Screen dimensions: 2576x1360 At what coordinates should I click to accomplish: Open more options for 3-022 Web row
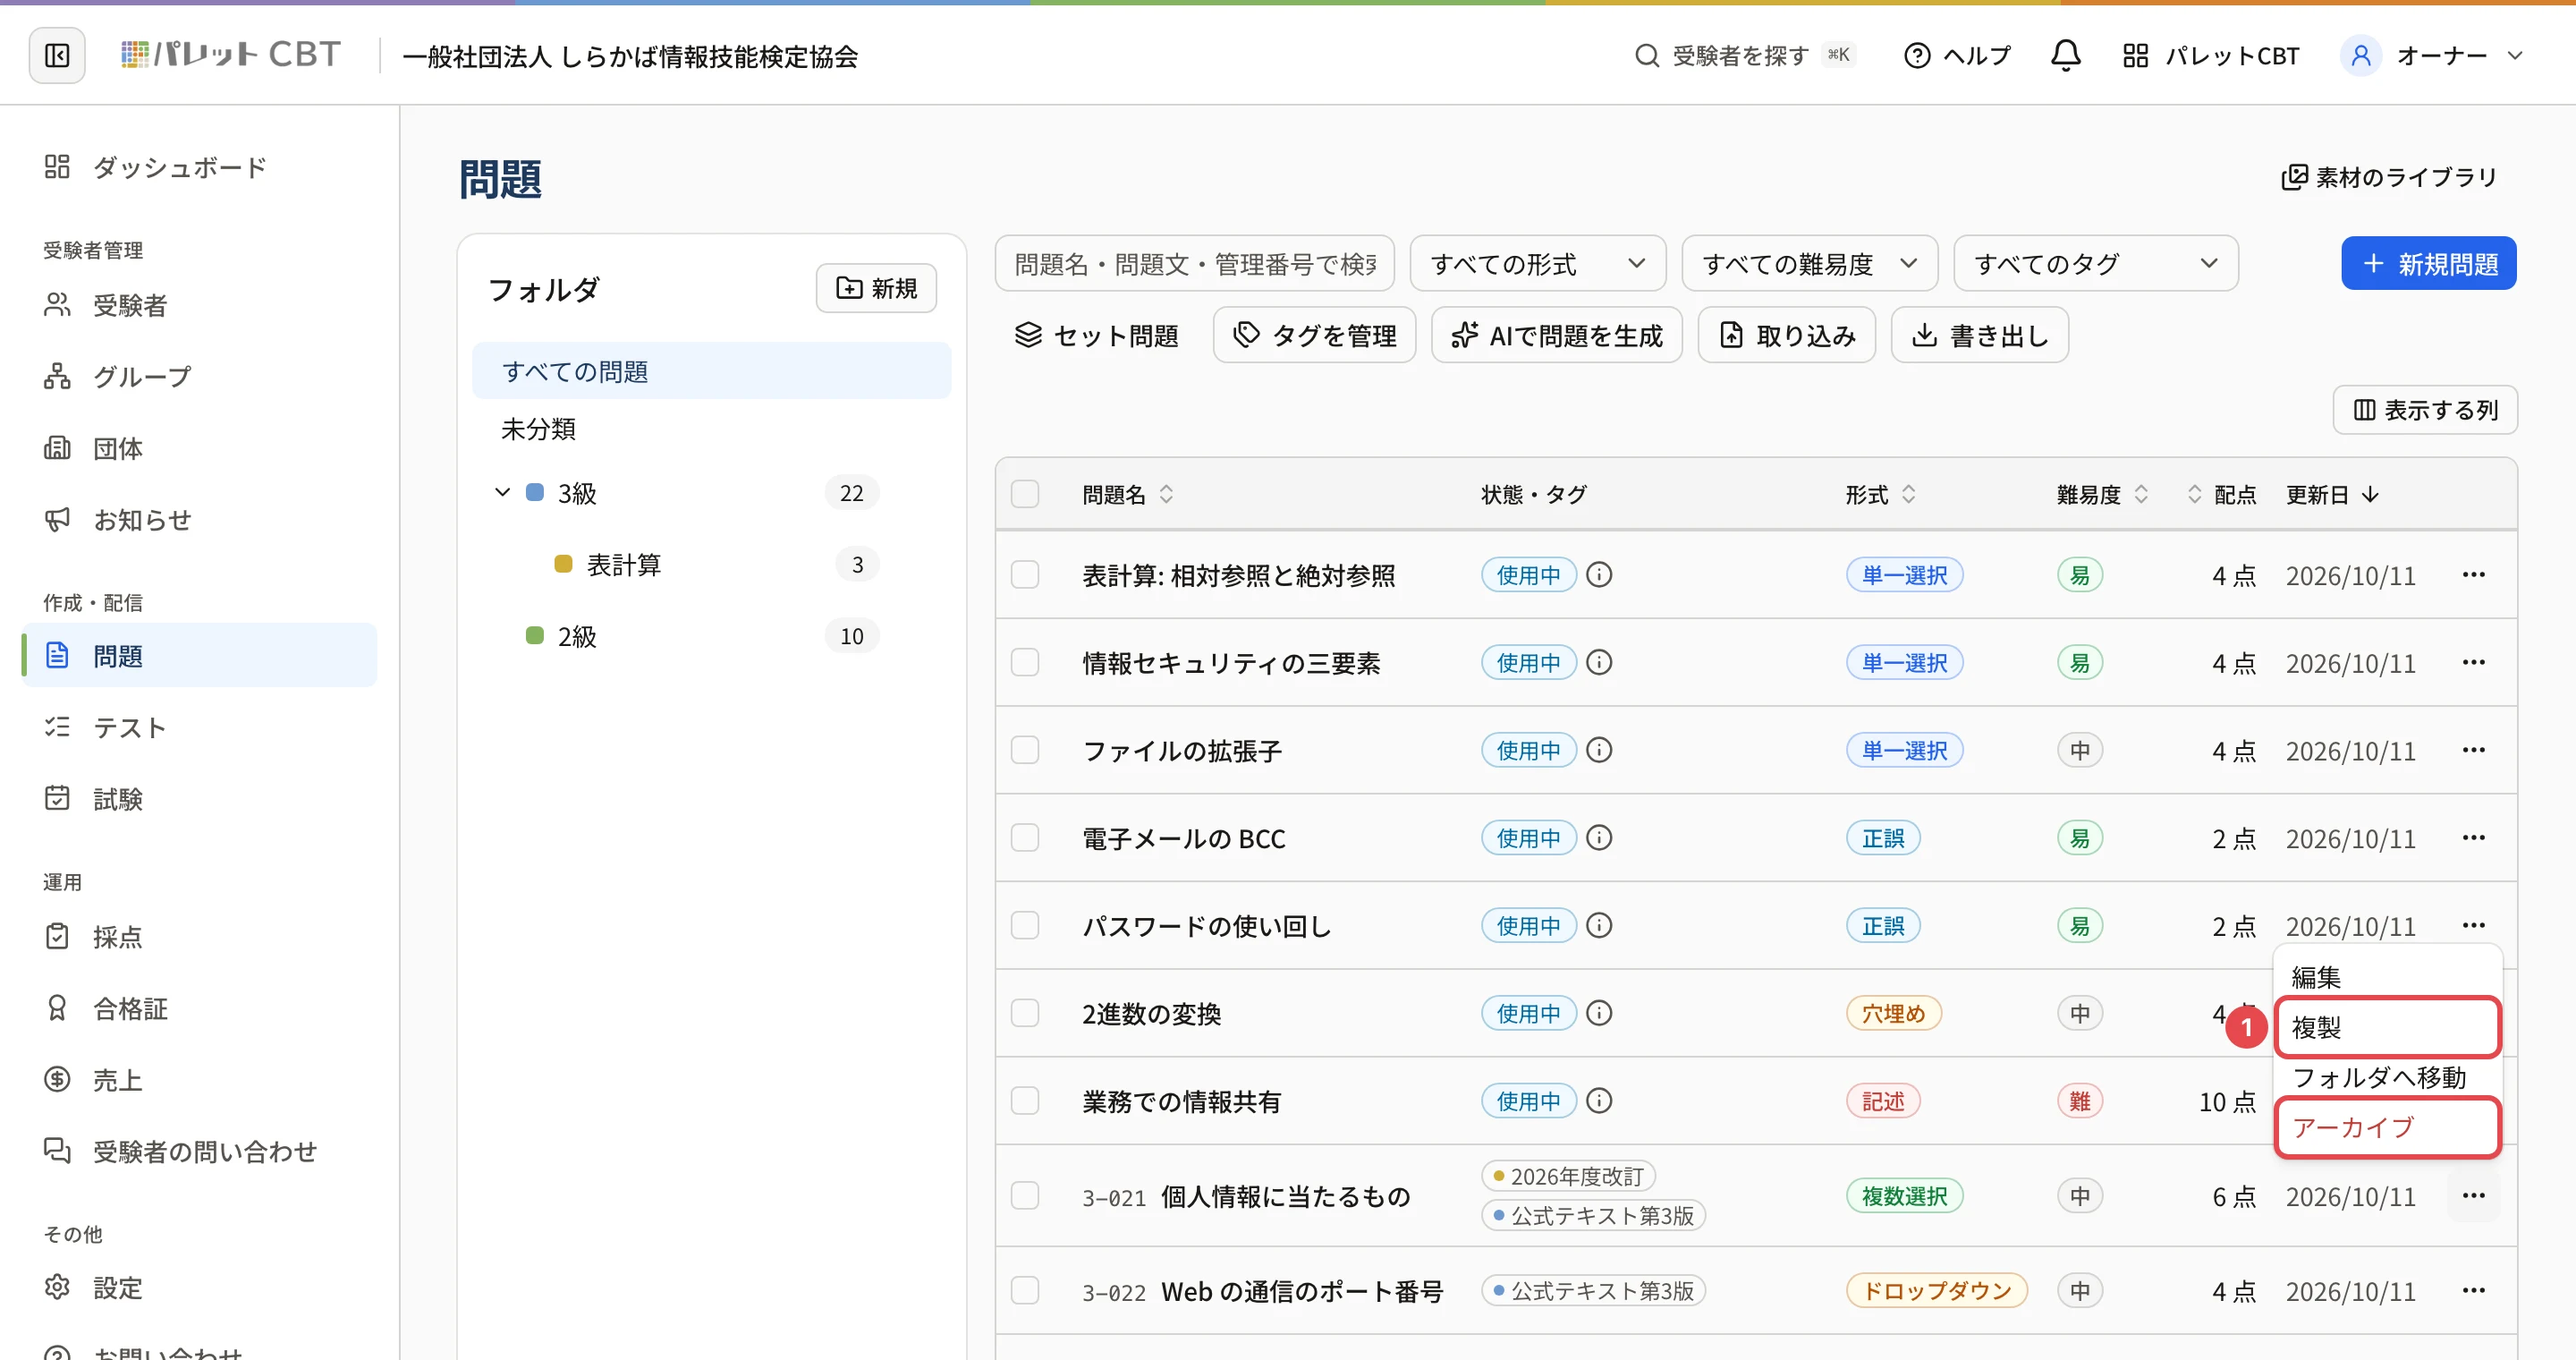coord(2473,1290)
